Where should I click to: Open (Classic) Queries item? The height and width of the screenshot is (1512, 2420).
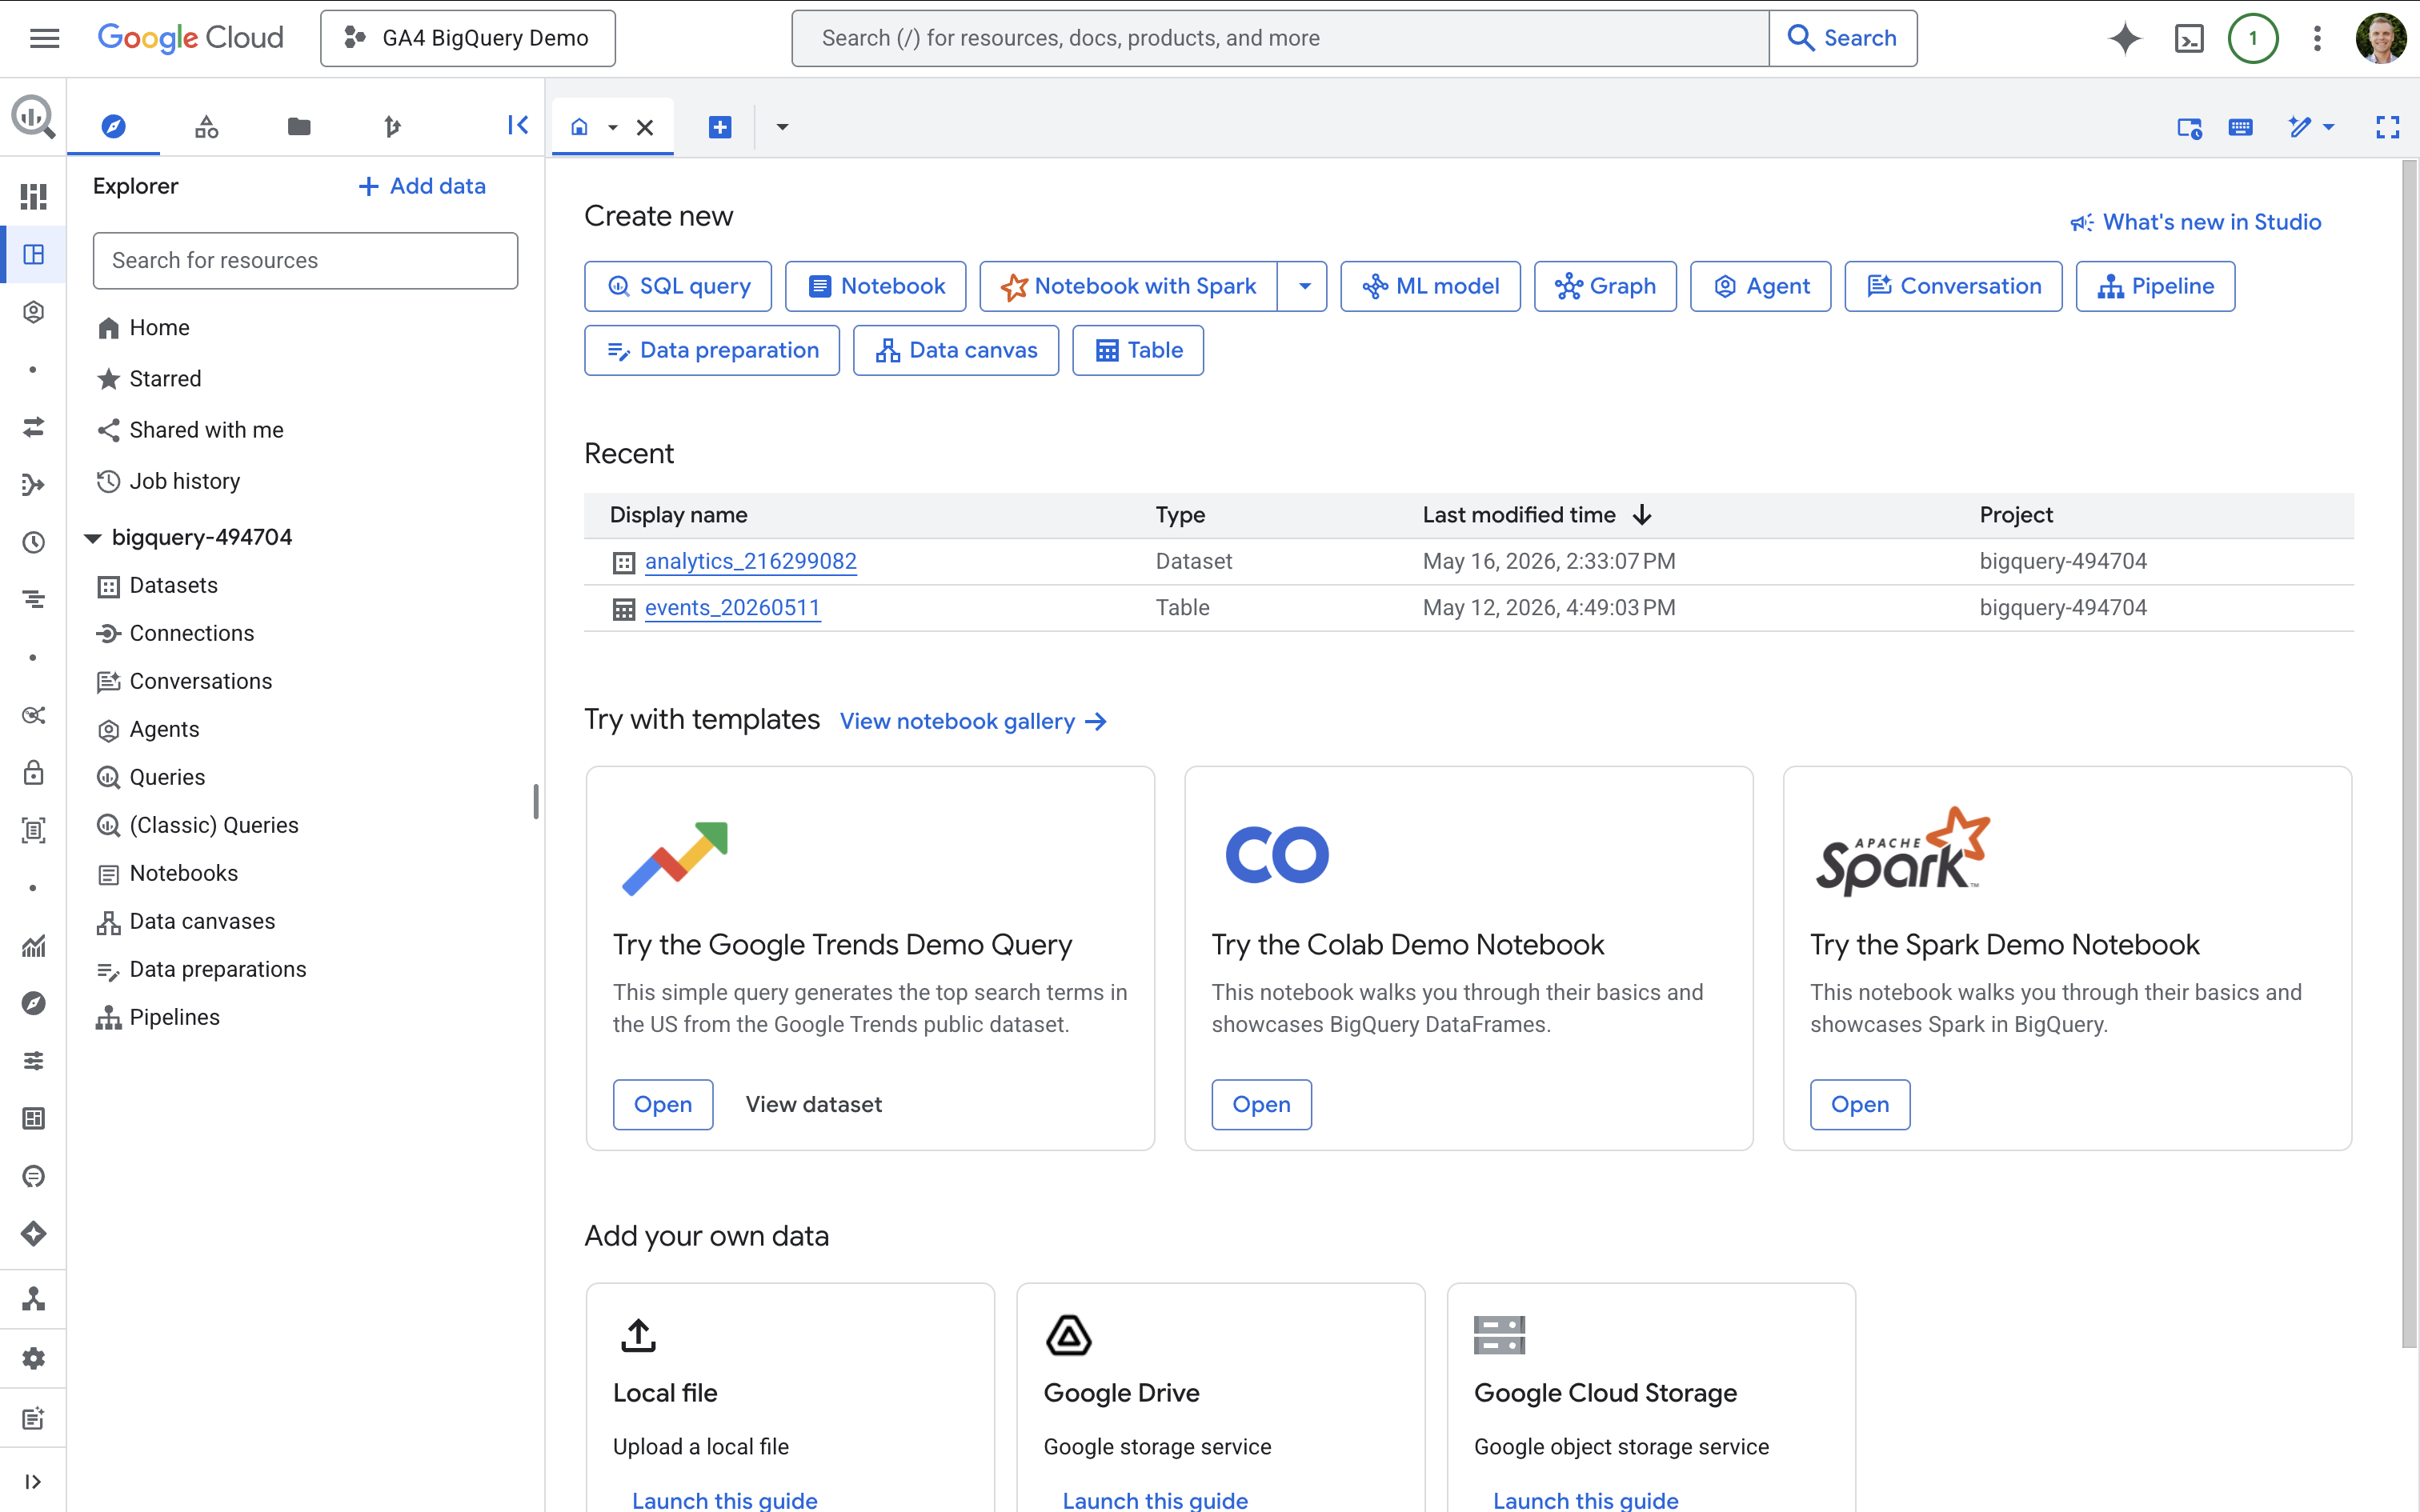pos(213,825)
